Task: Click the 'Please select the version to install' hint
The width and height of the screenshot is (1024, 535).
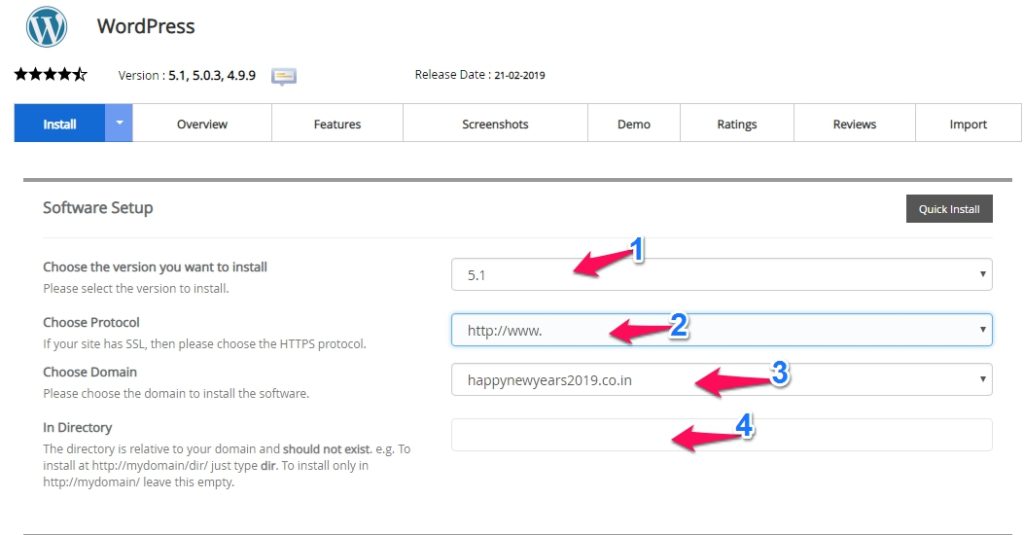Action: (136, 288)
